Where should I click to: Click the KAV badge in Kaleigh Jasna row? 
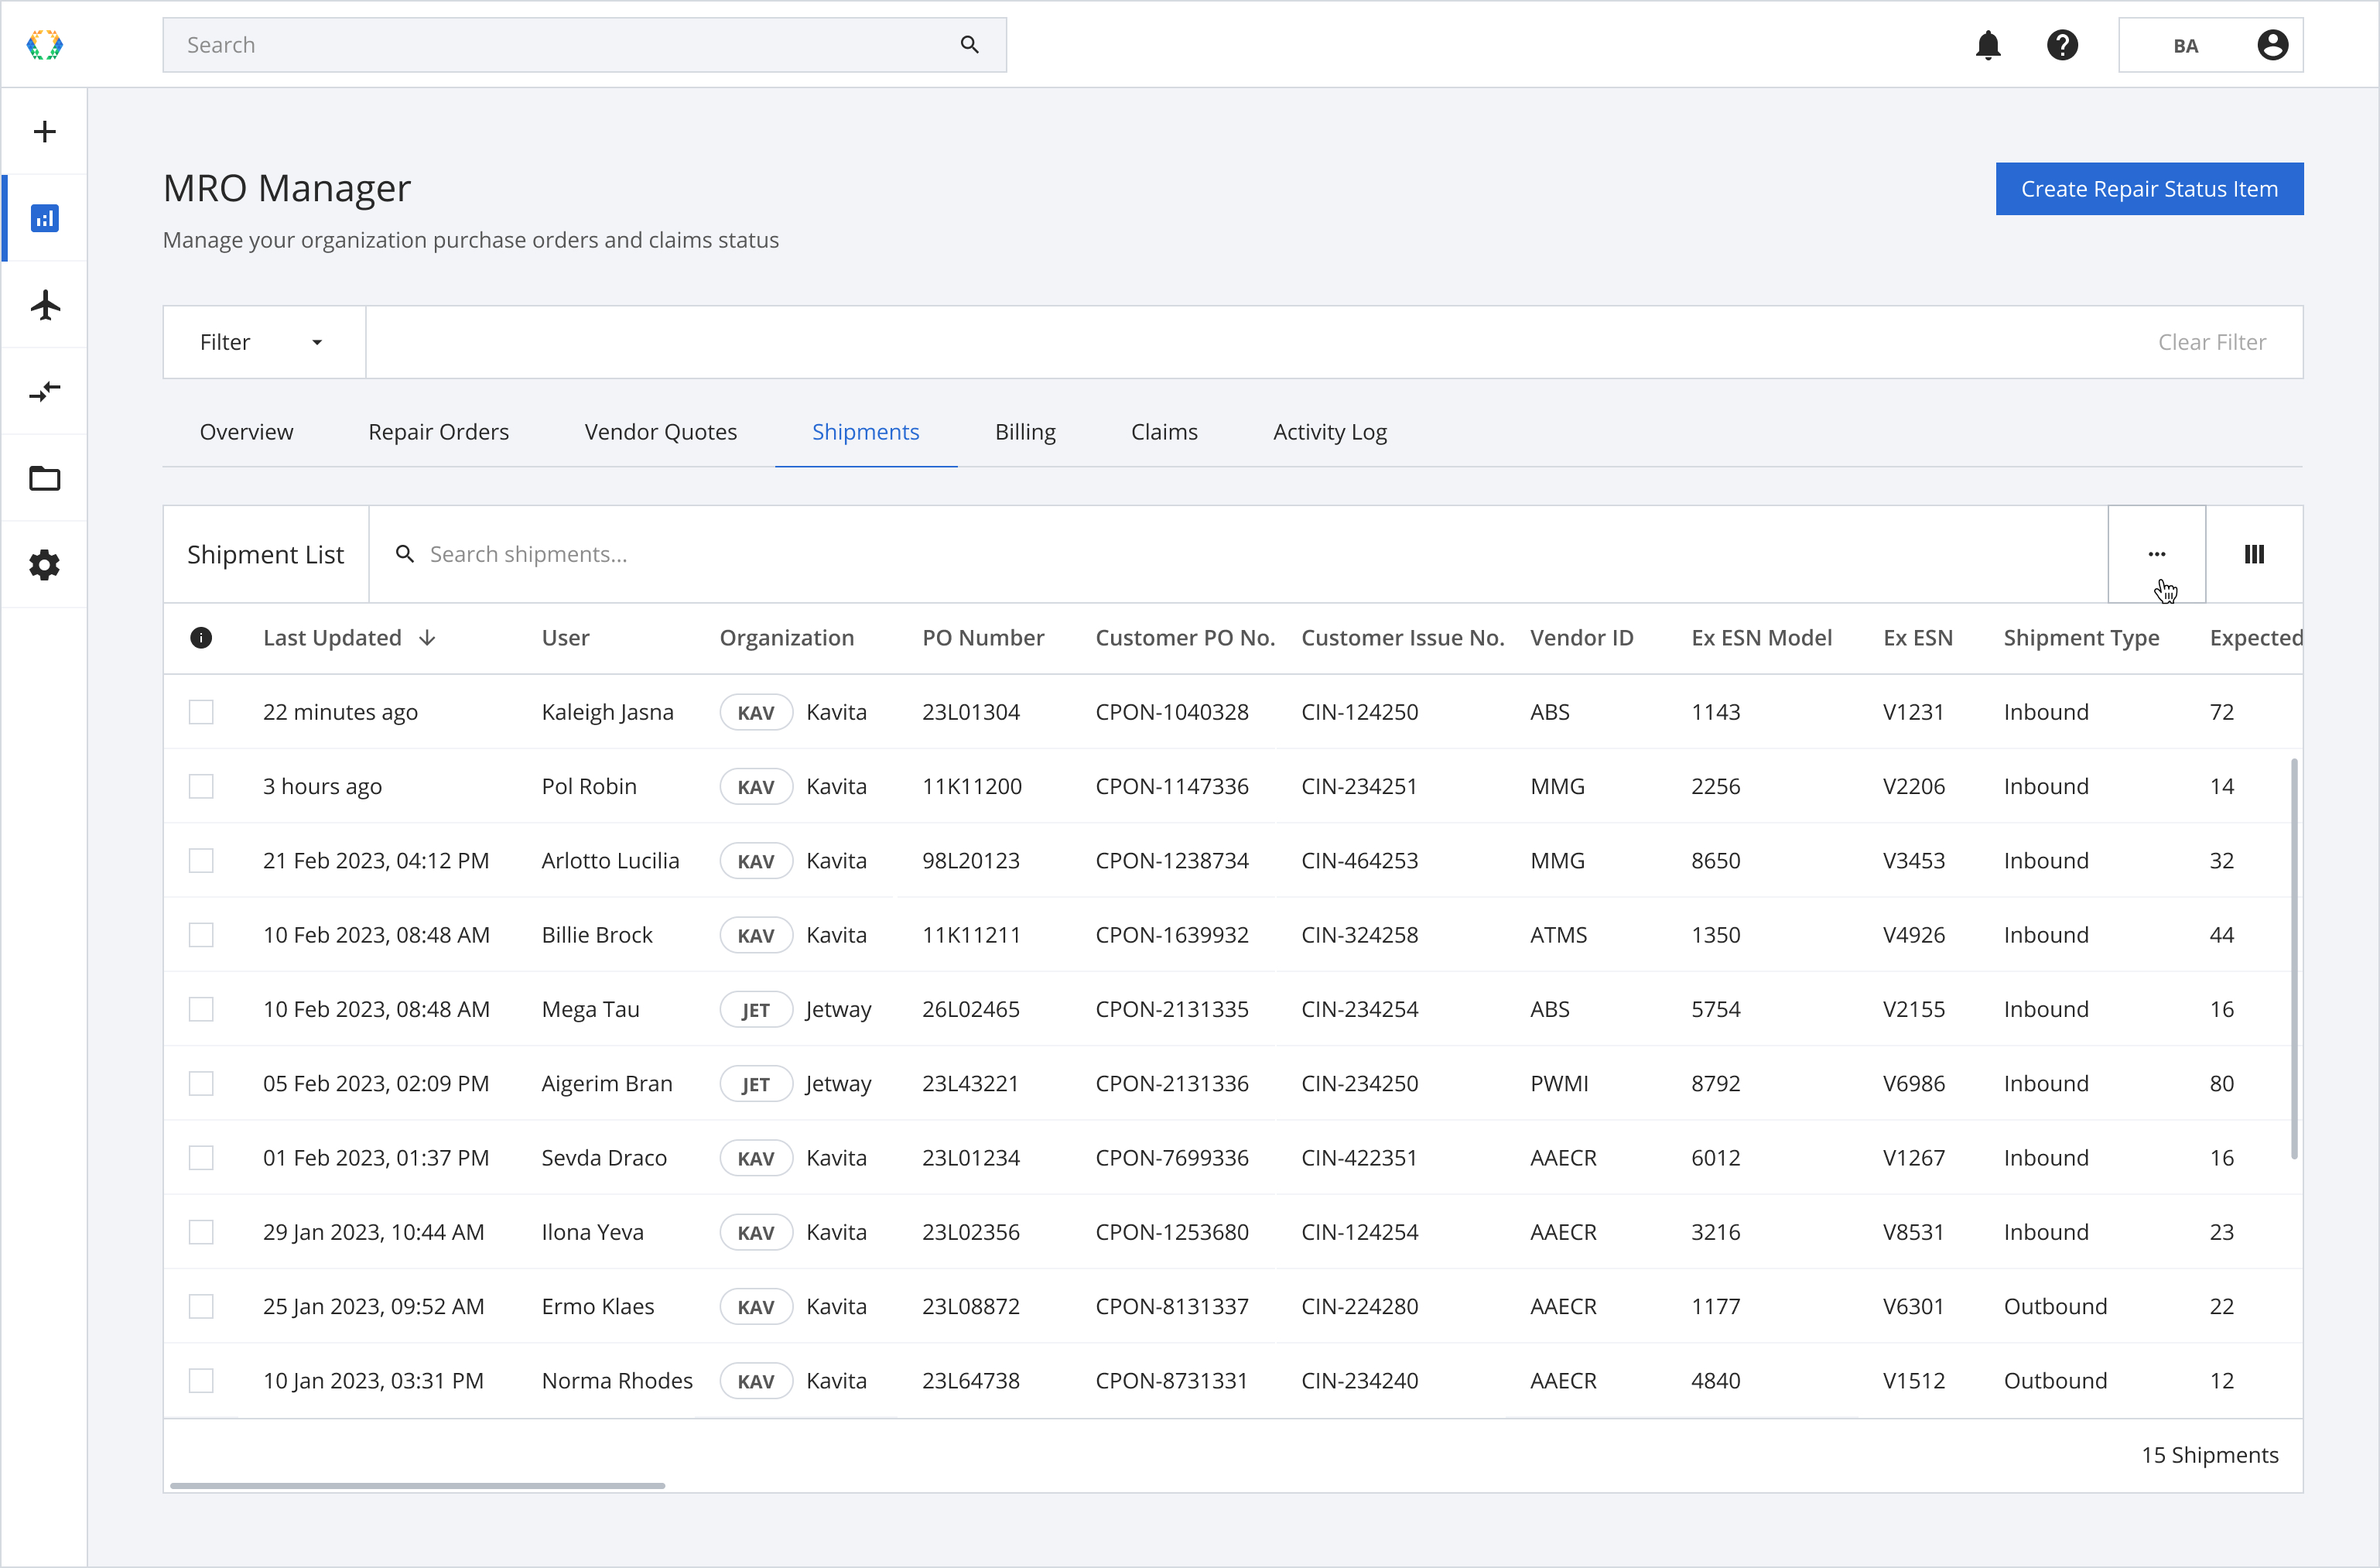[756, 712]
